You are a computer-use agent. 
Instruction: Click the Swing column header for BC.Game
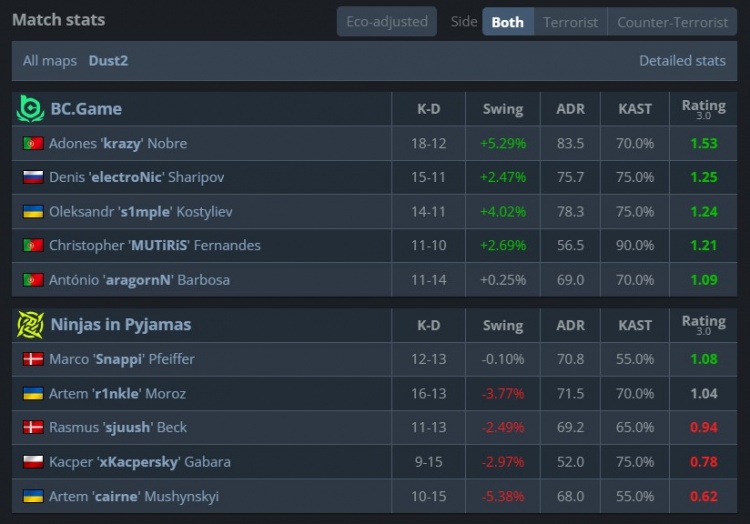(x=502, y=108)
